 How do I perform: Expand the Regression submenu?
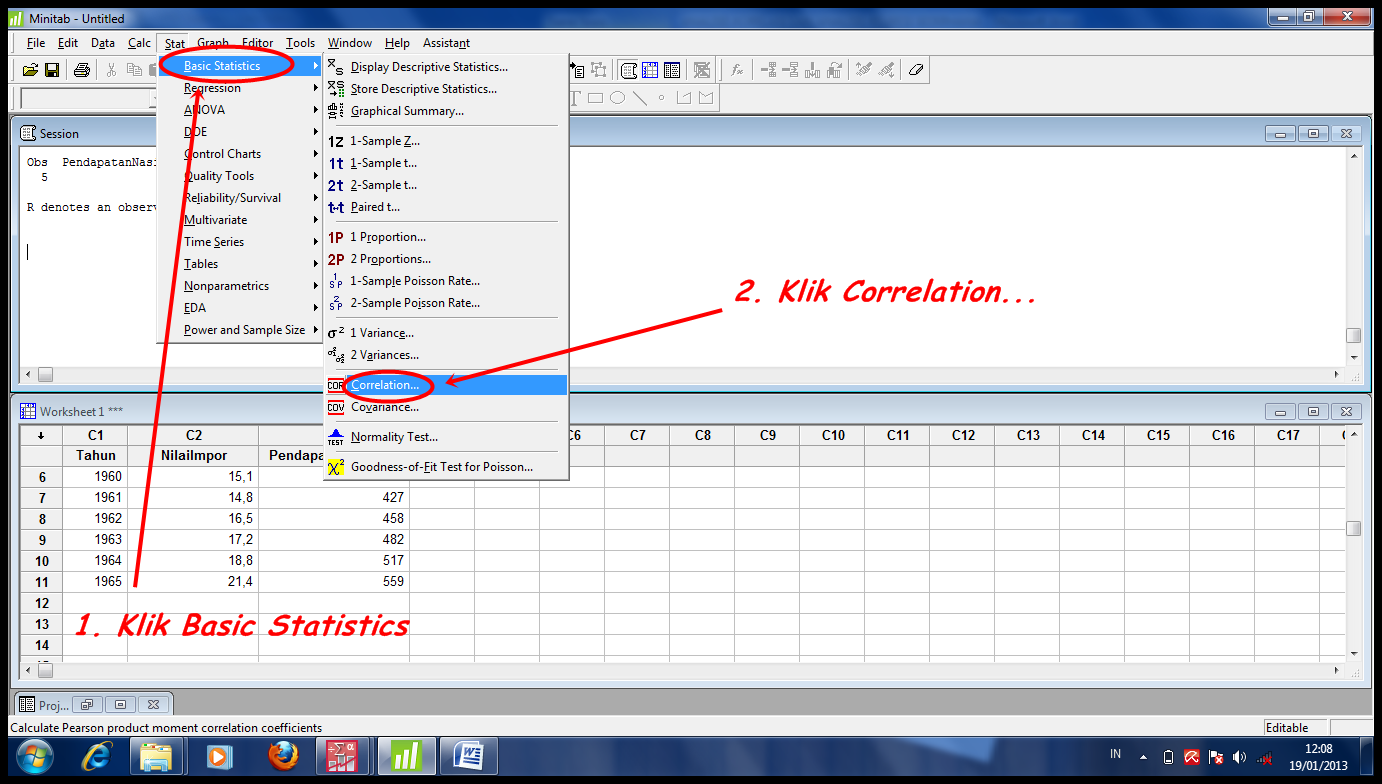click(240, 88)
